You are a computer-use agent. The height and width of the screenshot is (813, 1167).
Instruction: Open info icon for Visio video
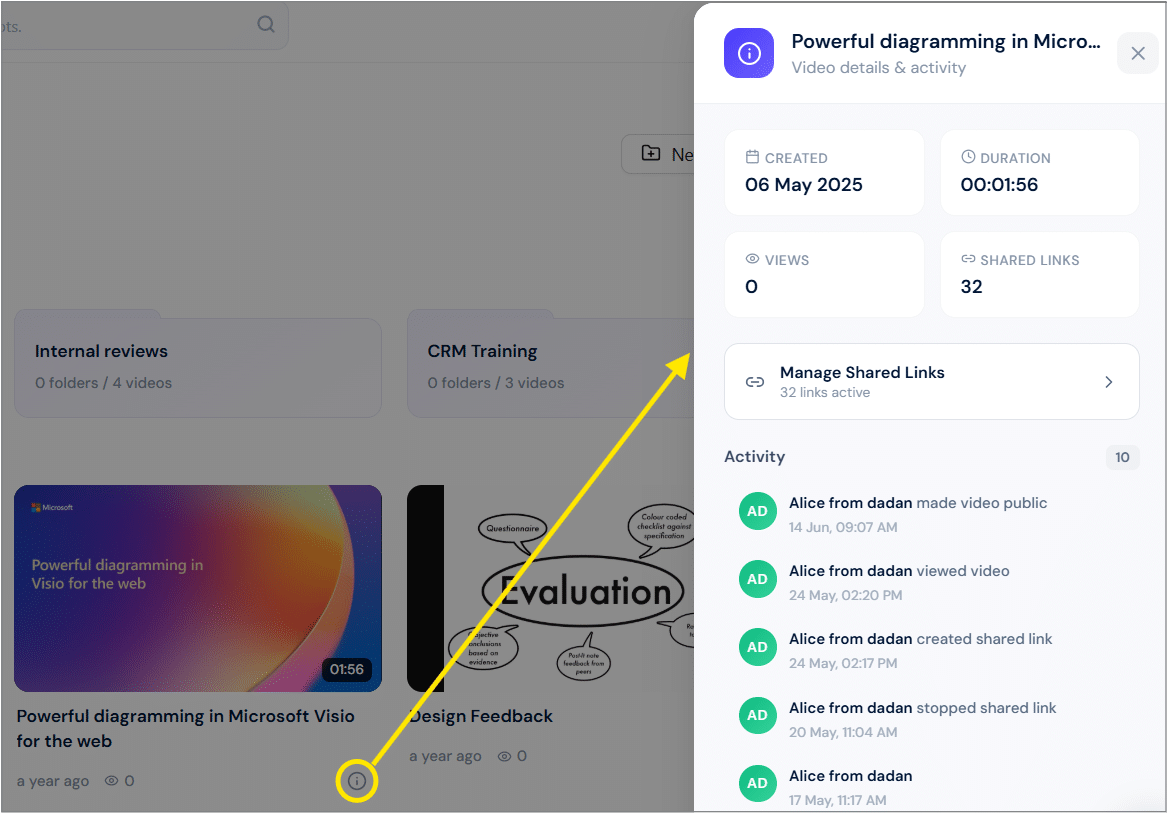pyautogui.click(x=357, y=780)
